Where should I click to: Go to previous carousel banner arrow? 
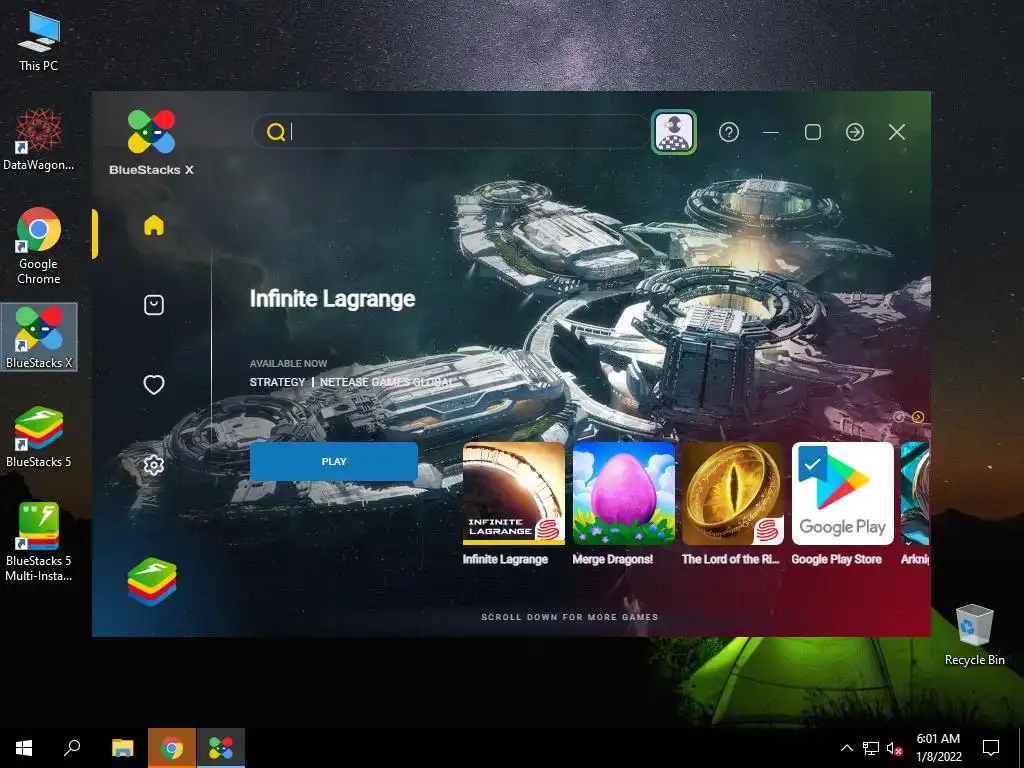pos(899,417)
